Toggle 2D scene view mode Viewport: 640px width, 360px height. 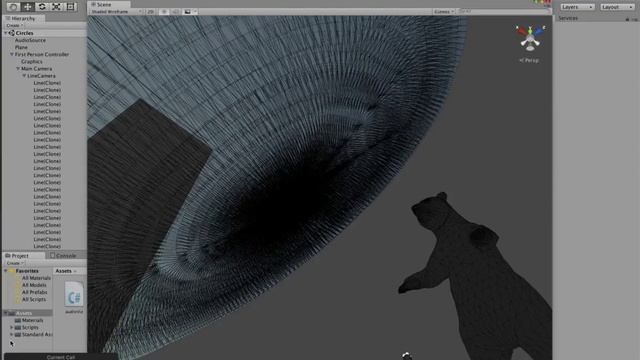click(x=151, y=12)
